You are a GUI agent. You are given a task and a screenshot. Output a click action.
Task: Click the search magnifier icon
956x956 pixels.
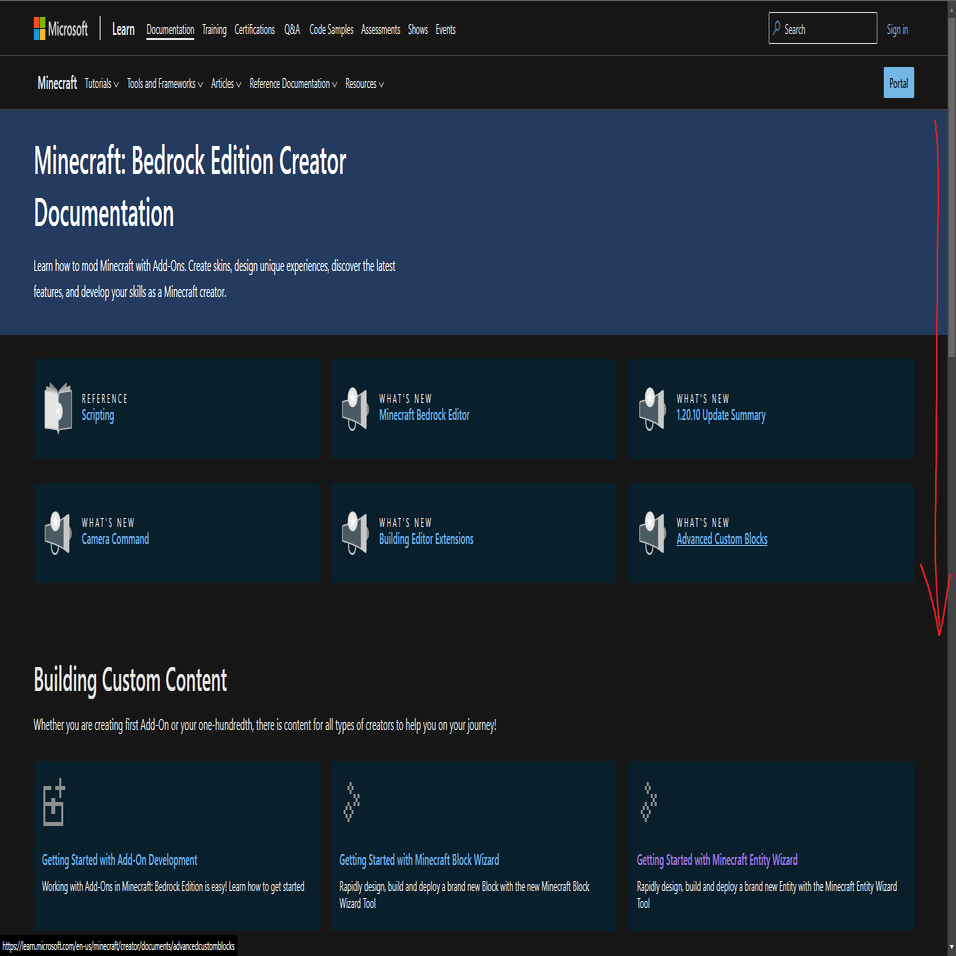[x=776, y=28]
